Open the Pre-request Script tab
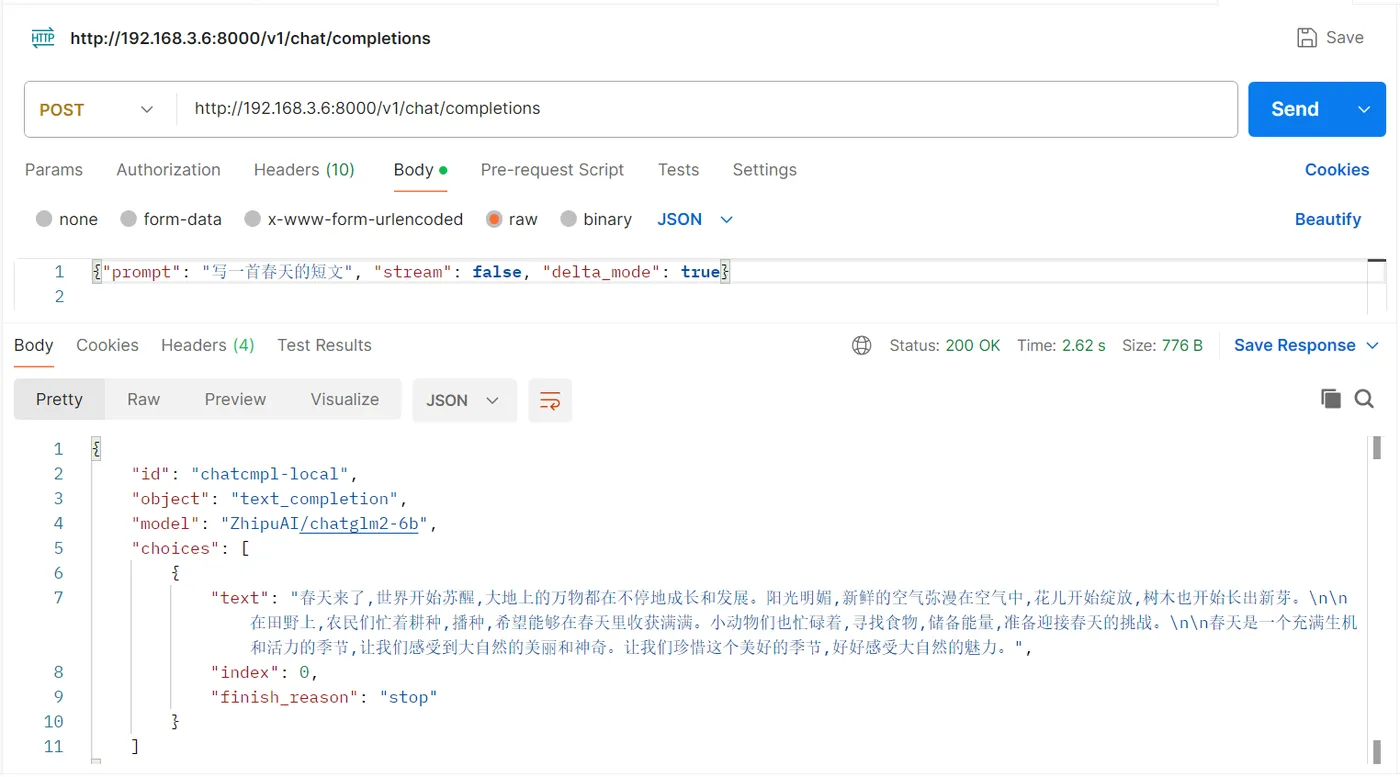This screenshot has width=1400, height=777. 552,170
